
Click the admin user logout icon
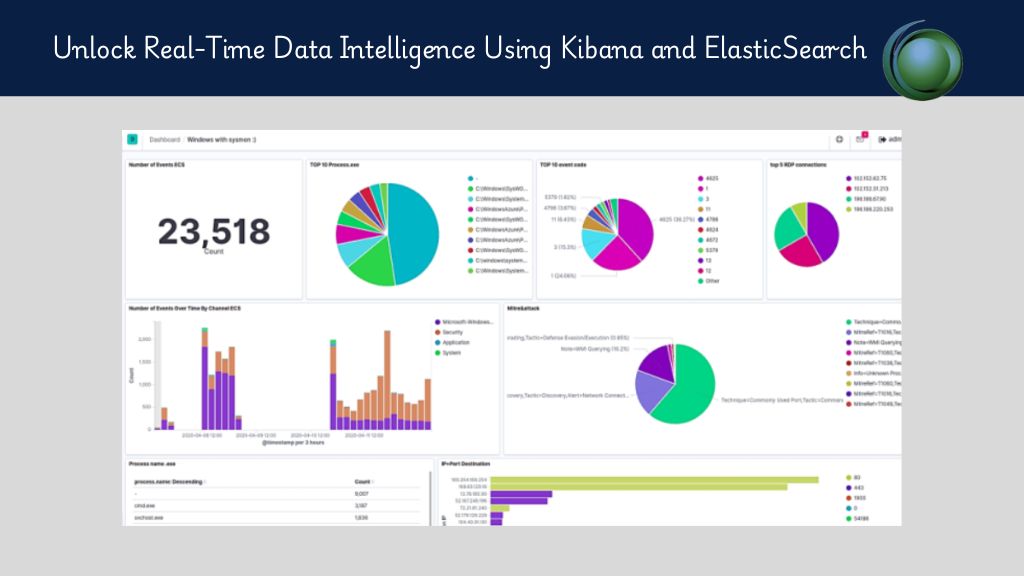882,139
